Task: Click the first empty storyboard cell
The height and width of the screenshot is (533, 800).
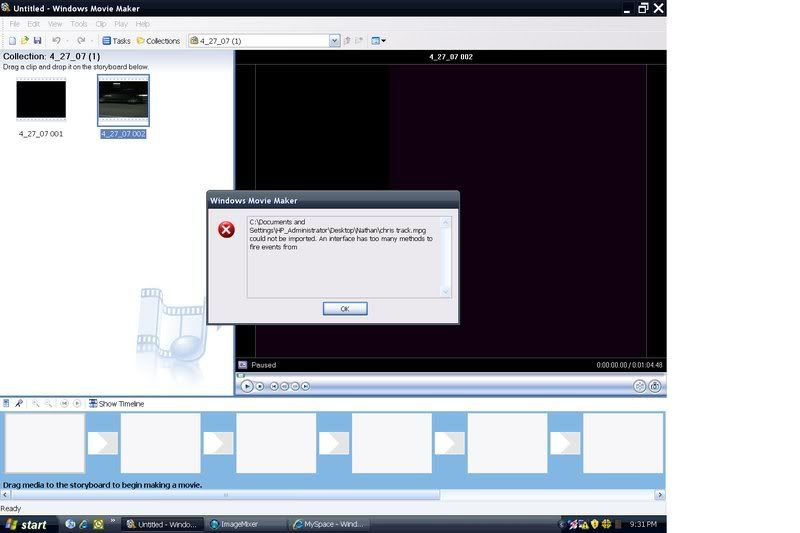Action: 44,443
